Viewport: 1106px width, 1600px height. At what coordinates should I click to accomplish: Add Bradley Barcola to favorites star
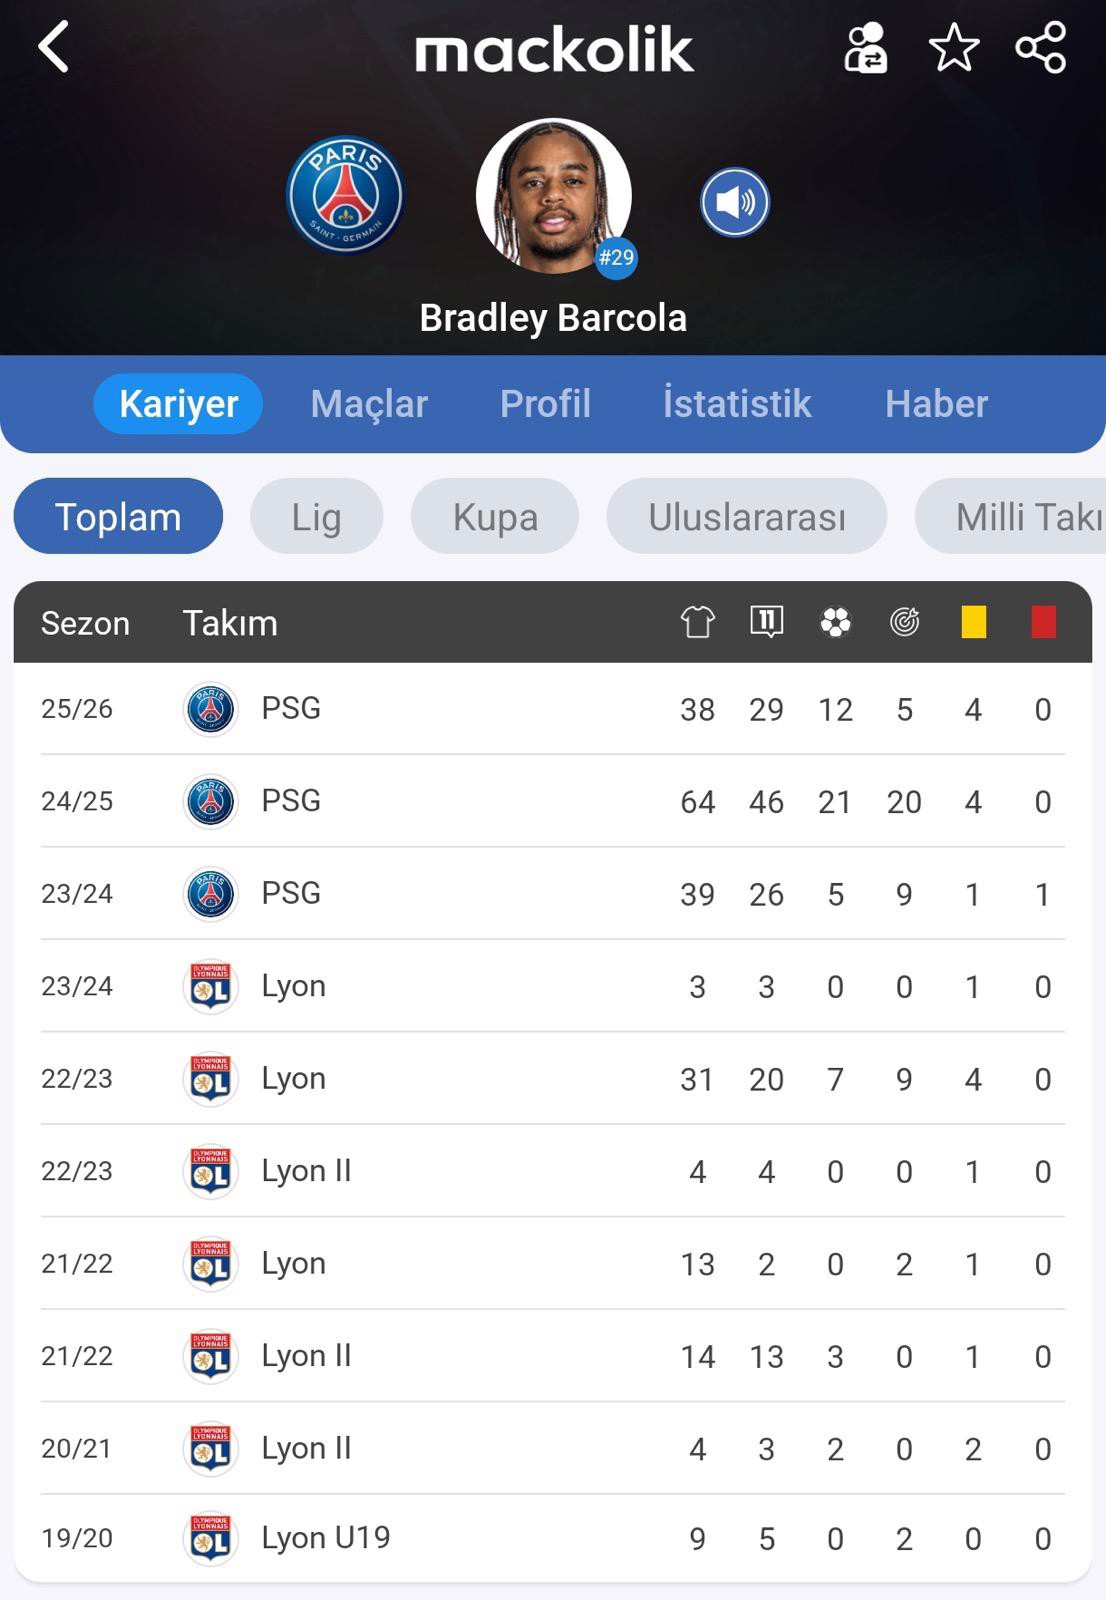click(953, 48)
